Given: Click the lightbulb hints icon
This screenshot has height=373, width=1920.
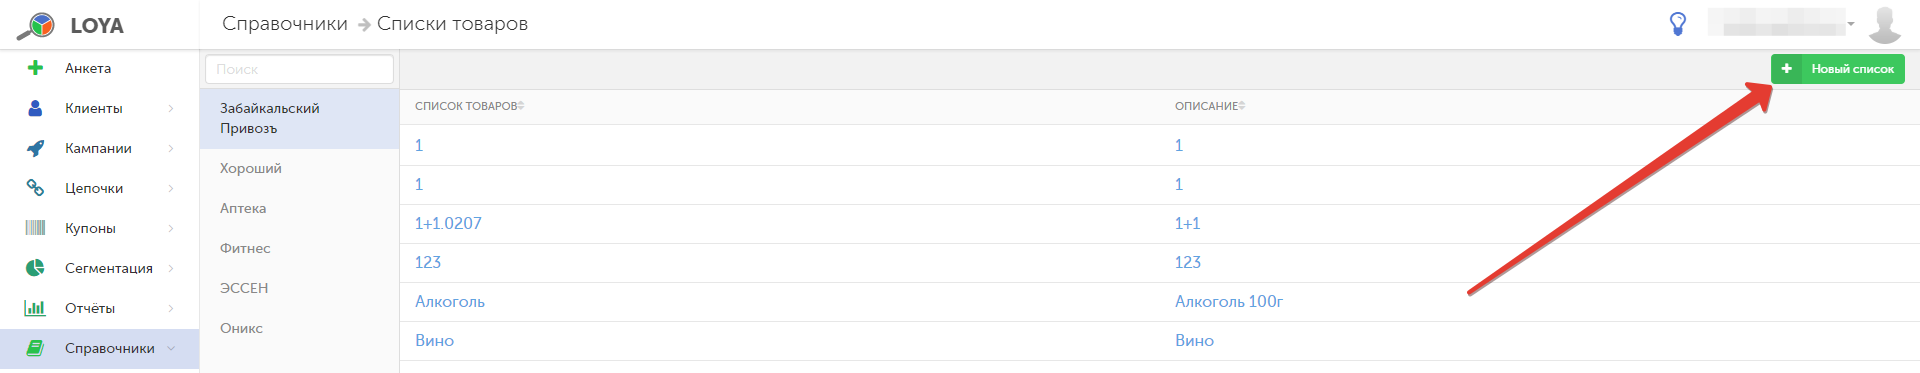Looking at the screenshot, I should [1678, 24].
